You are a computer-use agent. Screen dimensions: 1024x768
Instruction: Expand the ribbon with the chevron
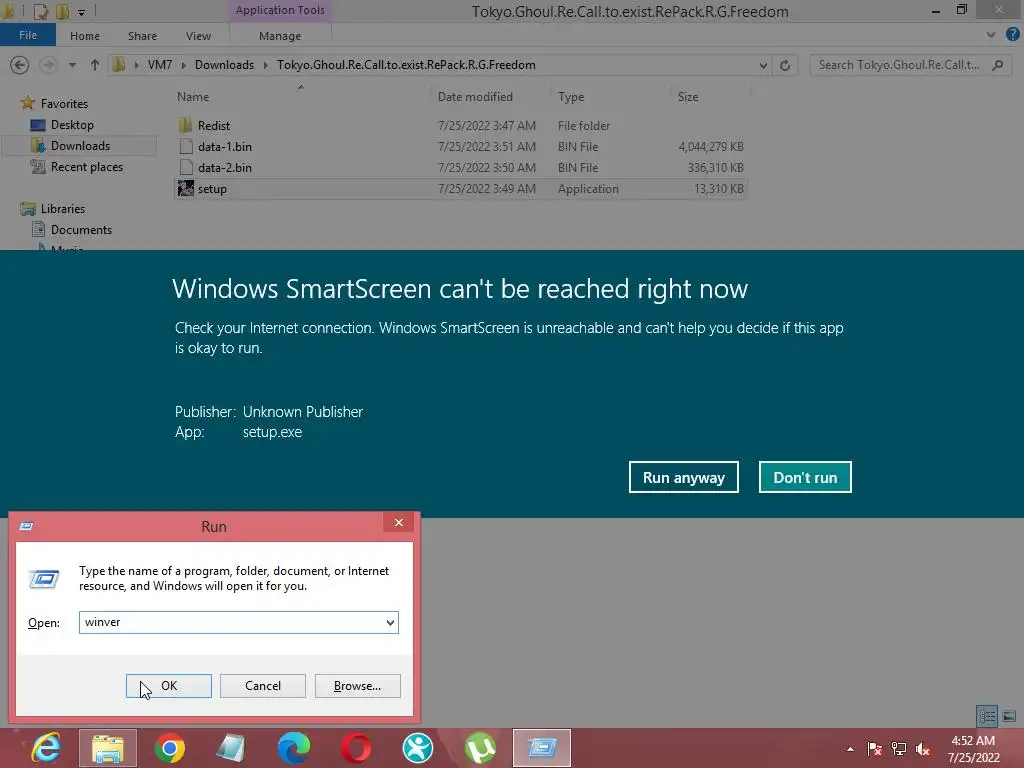[x=991, y=35]
